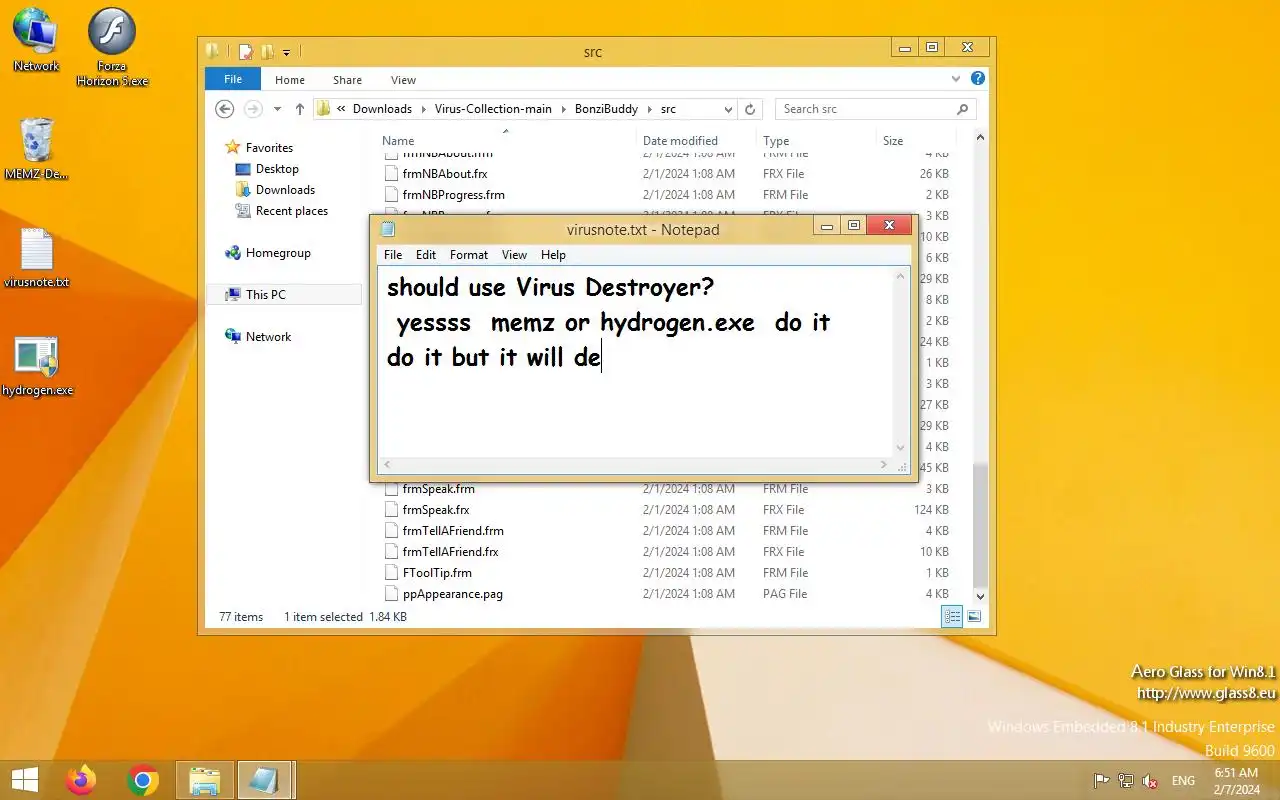Open Explorer Help question mark icon
Screen dimensions: 1280x800
[x=978, y=78]
